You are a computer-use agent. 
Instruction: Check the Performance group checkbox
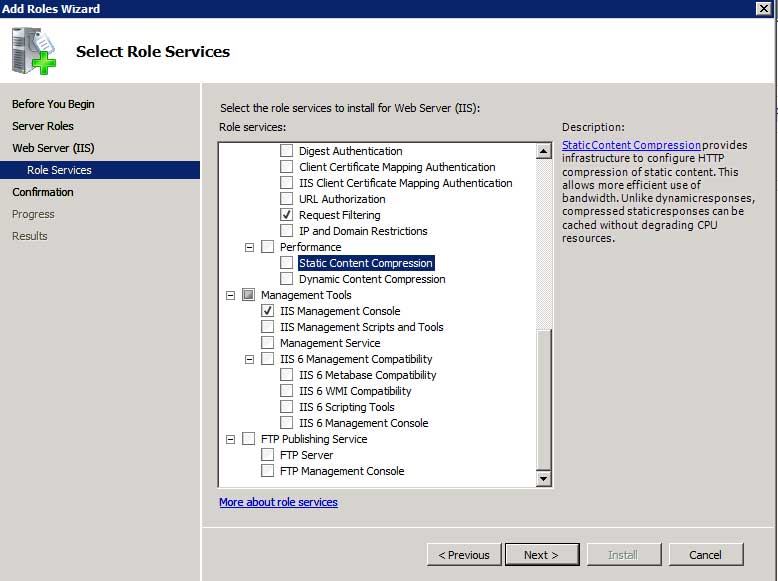tap(267, 247)
